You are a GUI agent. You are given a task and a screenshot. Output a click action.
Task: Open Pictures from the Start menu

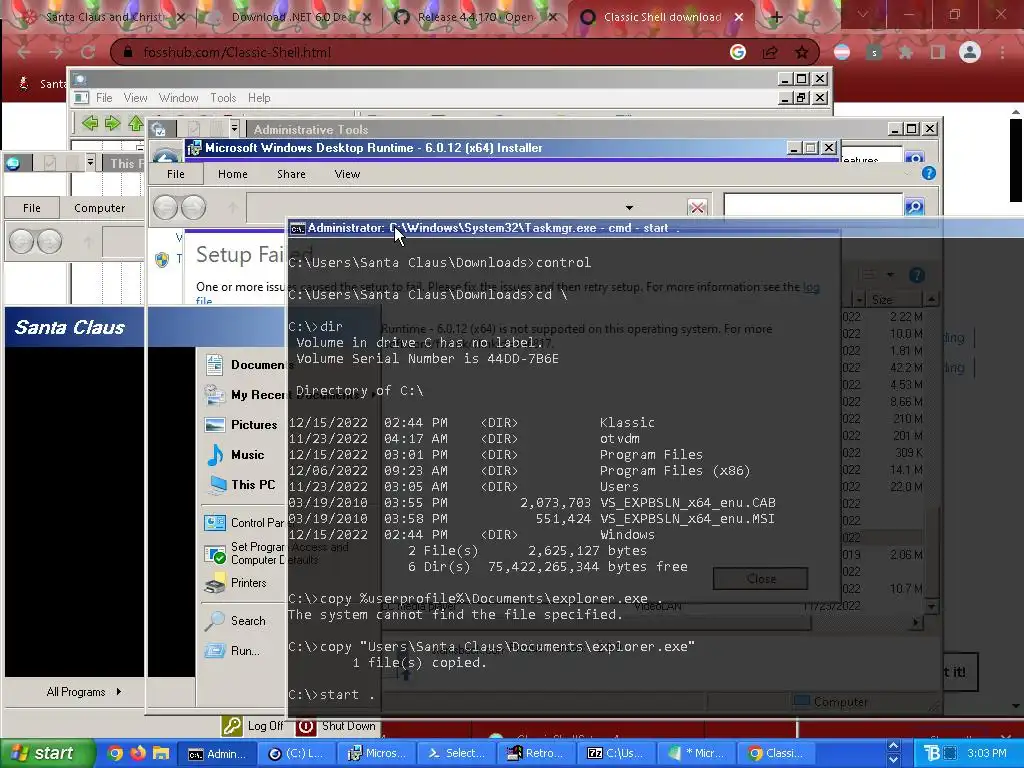(x=241, y=424)
